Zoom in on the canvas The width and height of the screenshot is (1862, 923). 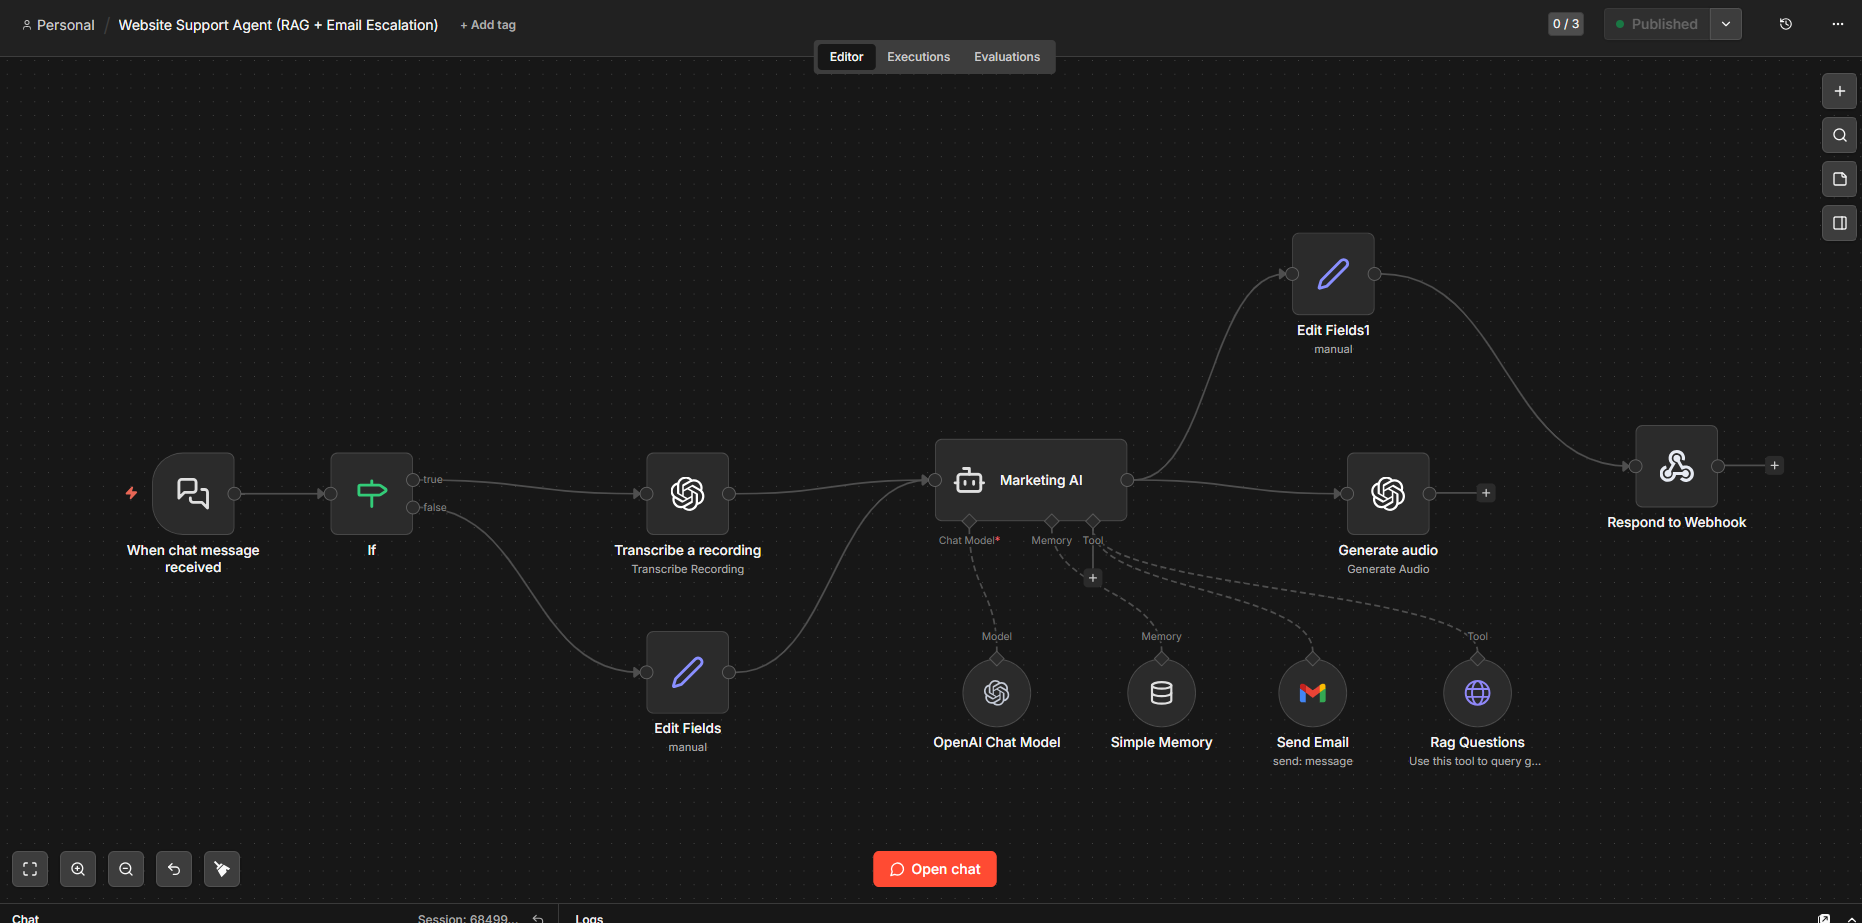click(78, 869)
